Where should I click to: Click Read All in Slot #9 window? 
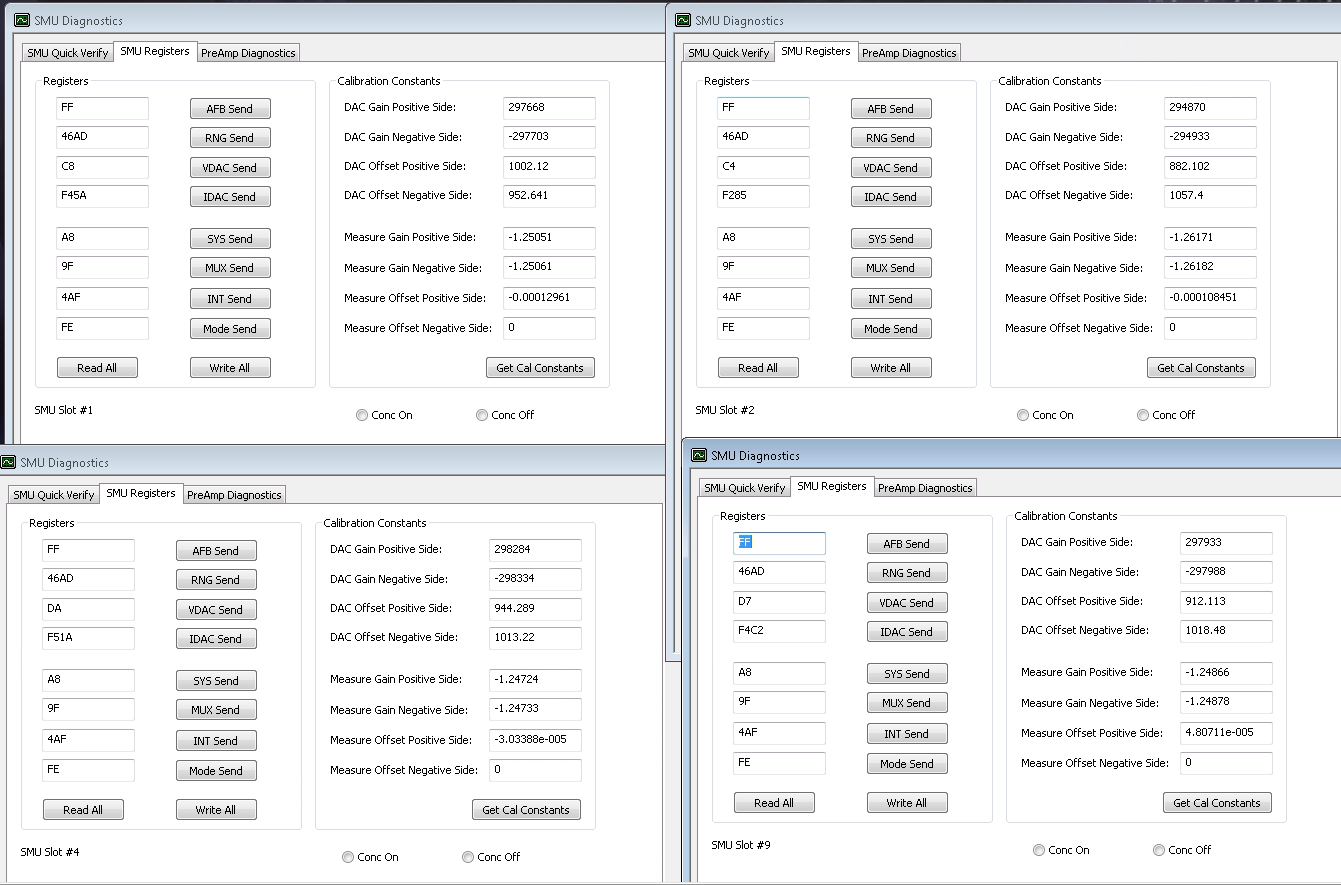774,803
